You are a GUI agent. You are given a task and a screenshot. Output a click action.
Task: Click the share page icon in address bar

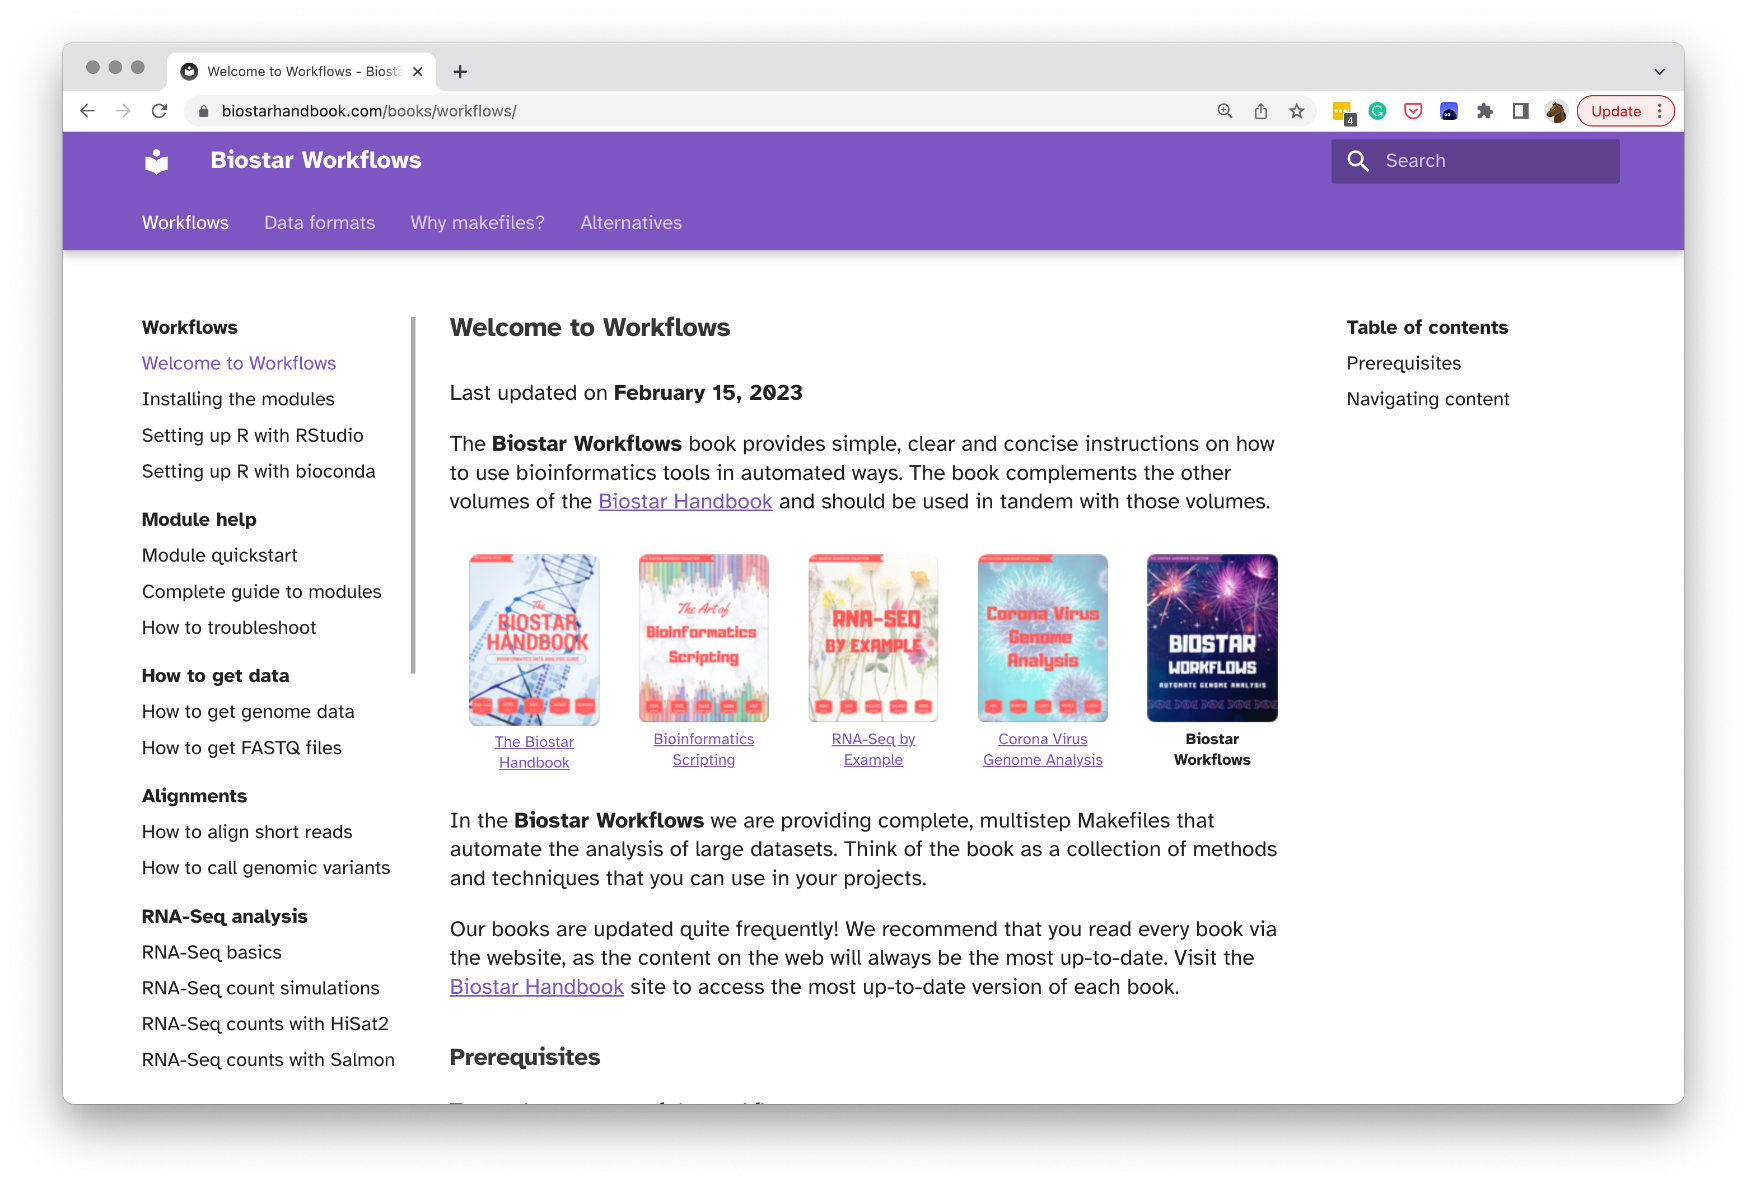(x=1261, y=111)
